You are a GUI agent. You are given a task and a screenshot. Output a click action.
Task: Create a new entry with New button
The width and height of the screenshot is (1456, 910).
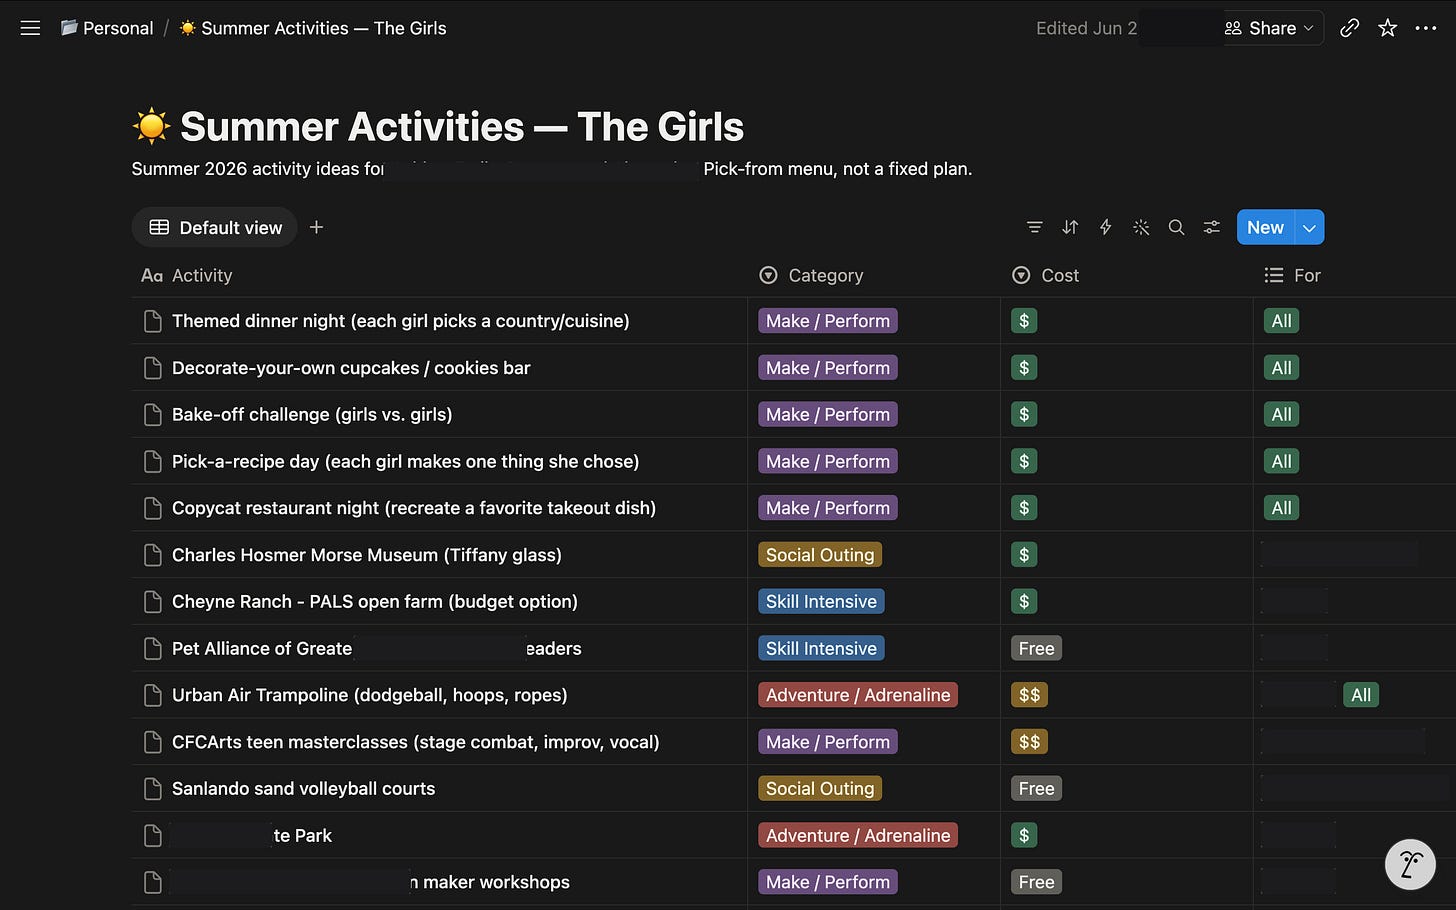(1265, 228)
